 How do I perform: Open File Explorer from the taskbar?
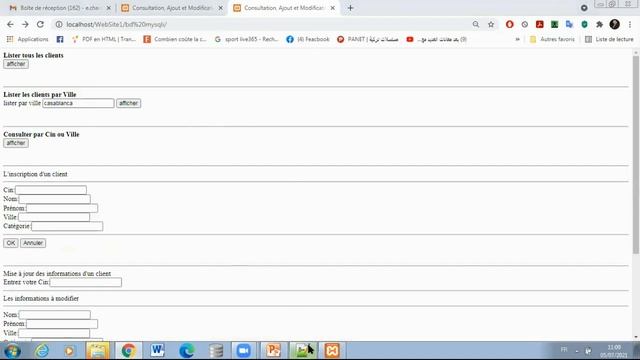[98, 351]
